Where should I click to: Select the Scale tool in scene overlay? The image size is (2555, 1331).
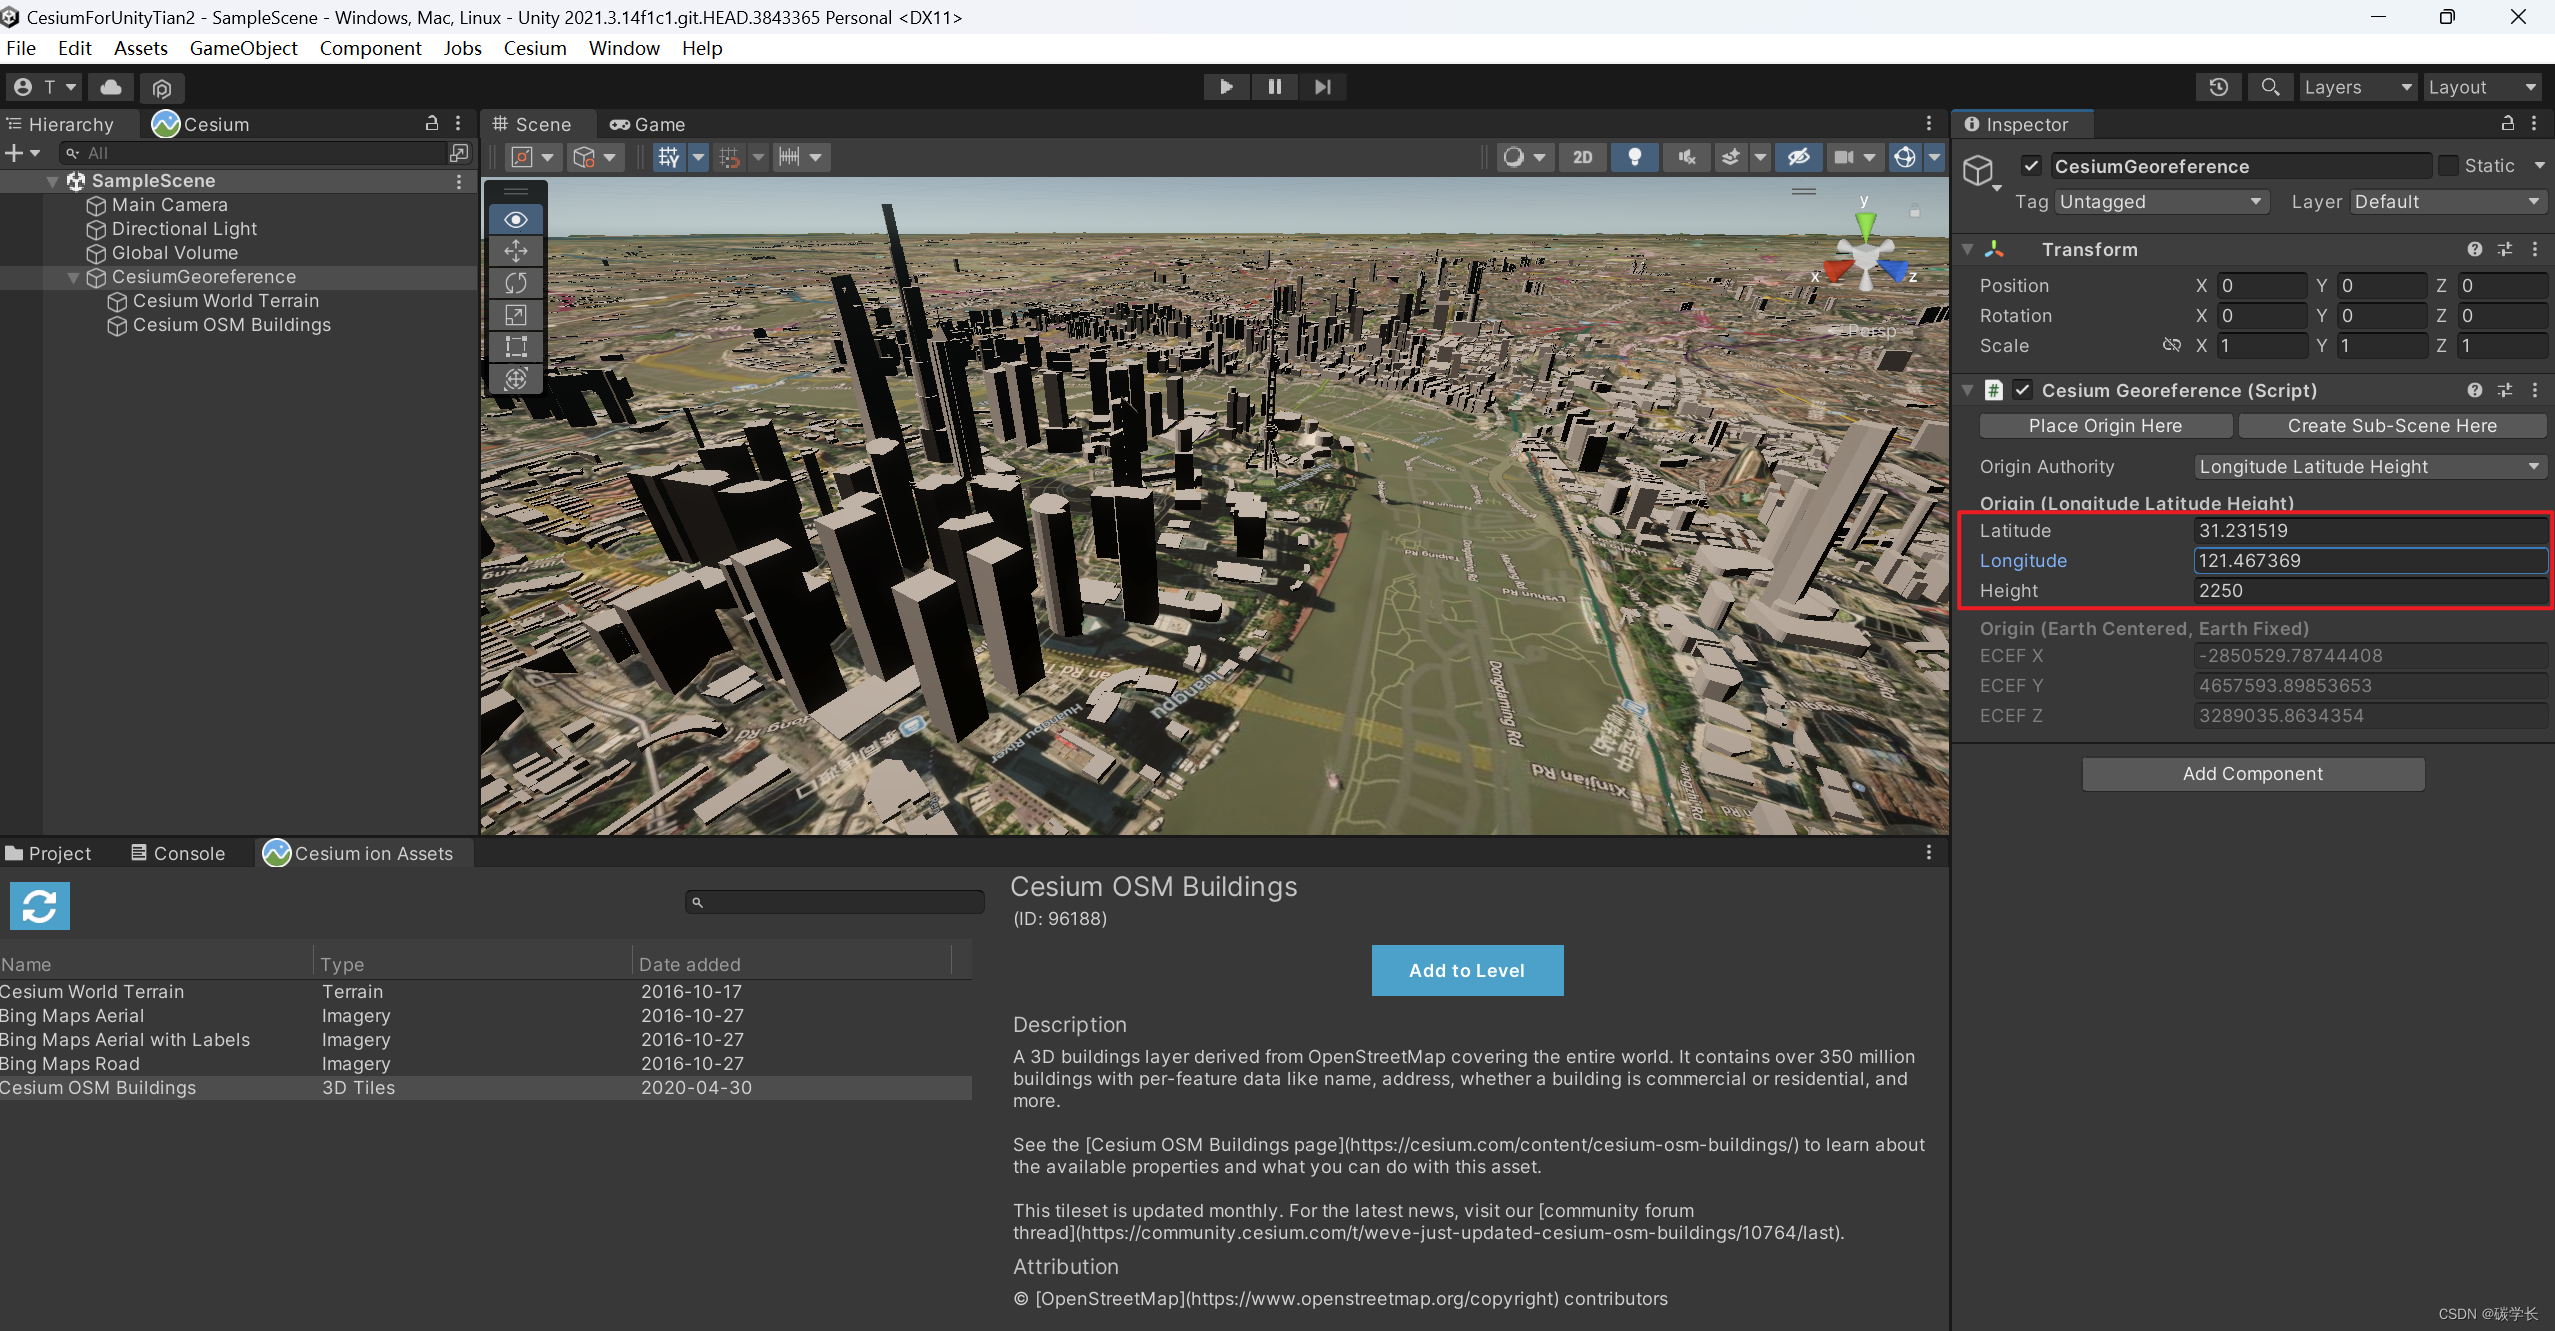(516, 315)
